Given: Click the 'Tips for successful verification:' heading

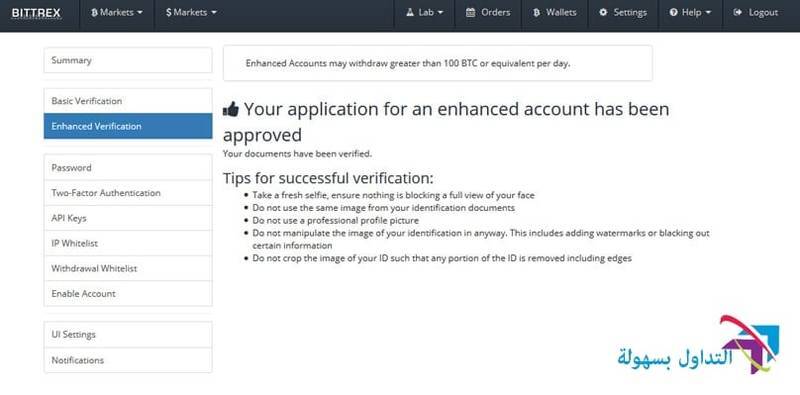Looking at the screenshot, I should click(x=328, y=178).
